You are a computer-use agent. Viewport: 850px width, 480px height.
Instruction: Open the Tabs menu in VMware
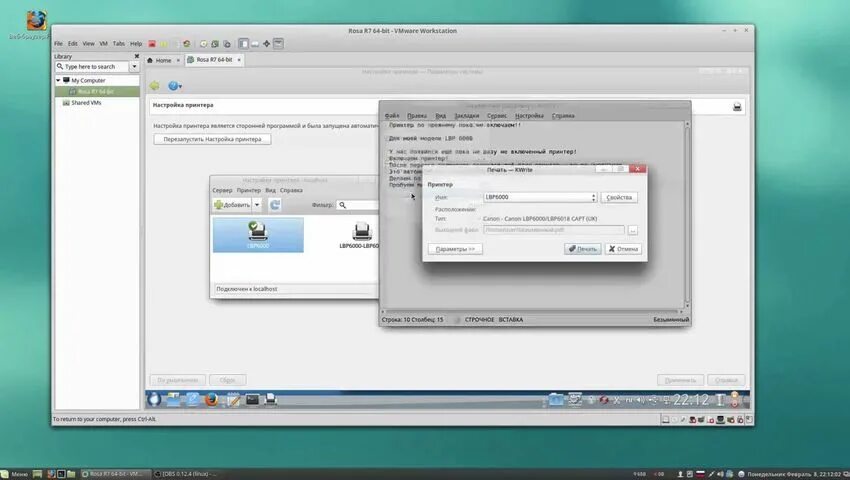click(x=119, y=43)
